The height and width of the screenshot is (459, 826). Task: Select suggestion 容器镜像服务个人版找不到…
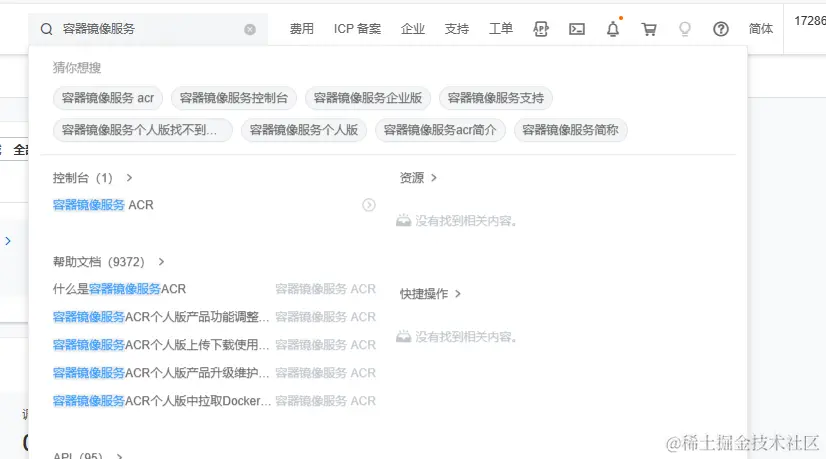pos(143,130)
